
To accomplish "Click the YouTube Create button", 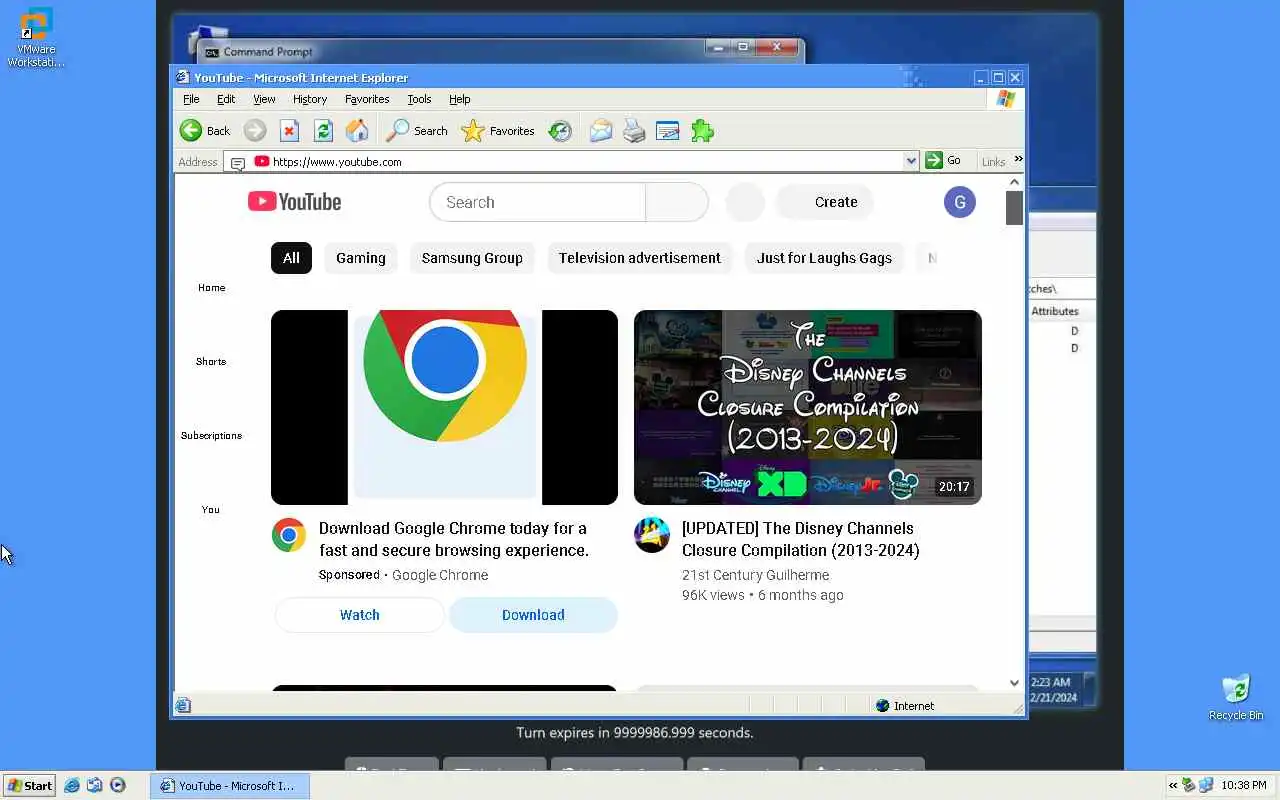I will click(825, 202).
